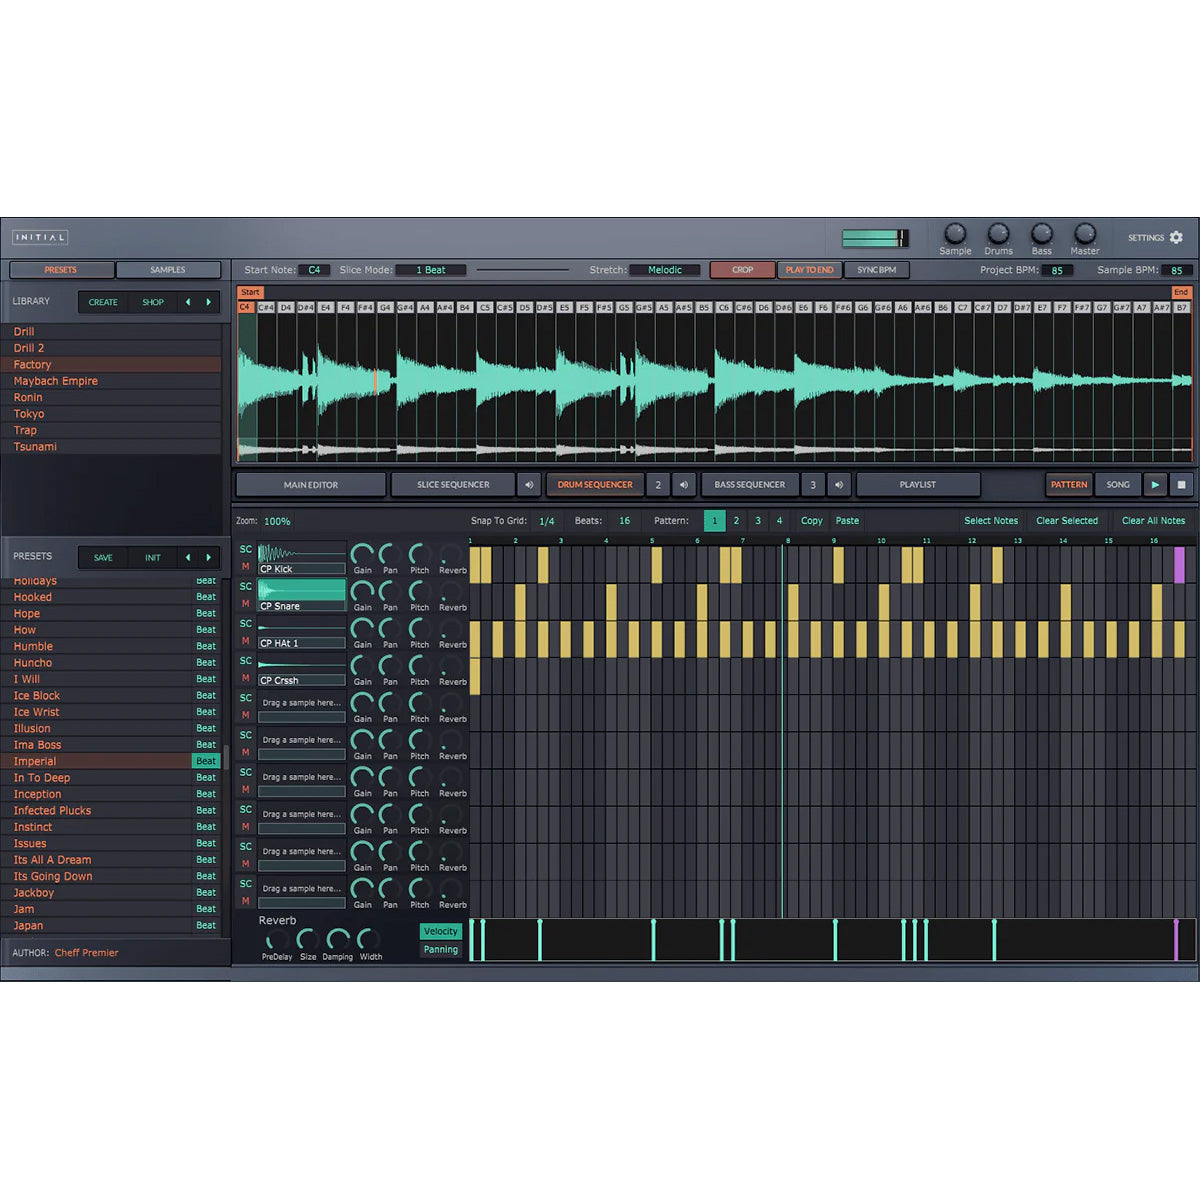
Task: Click the master level meter slider
Action: (x=875, y=237)
